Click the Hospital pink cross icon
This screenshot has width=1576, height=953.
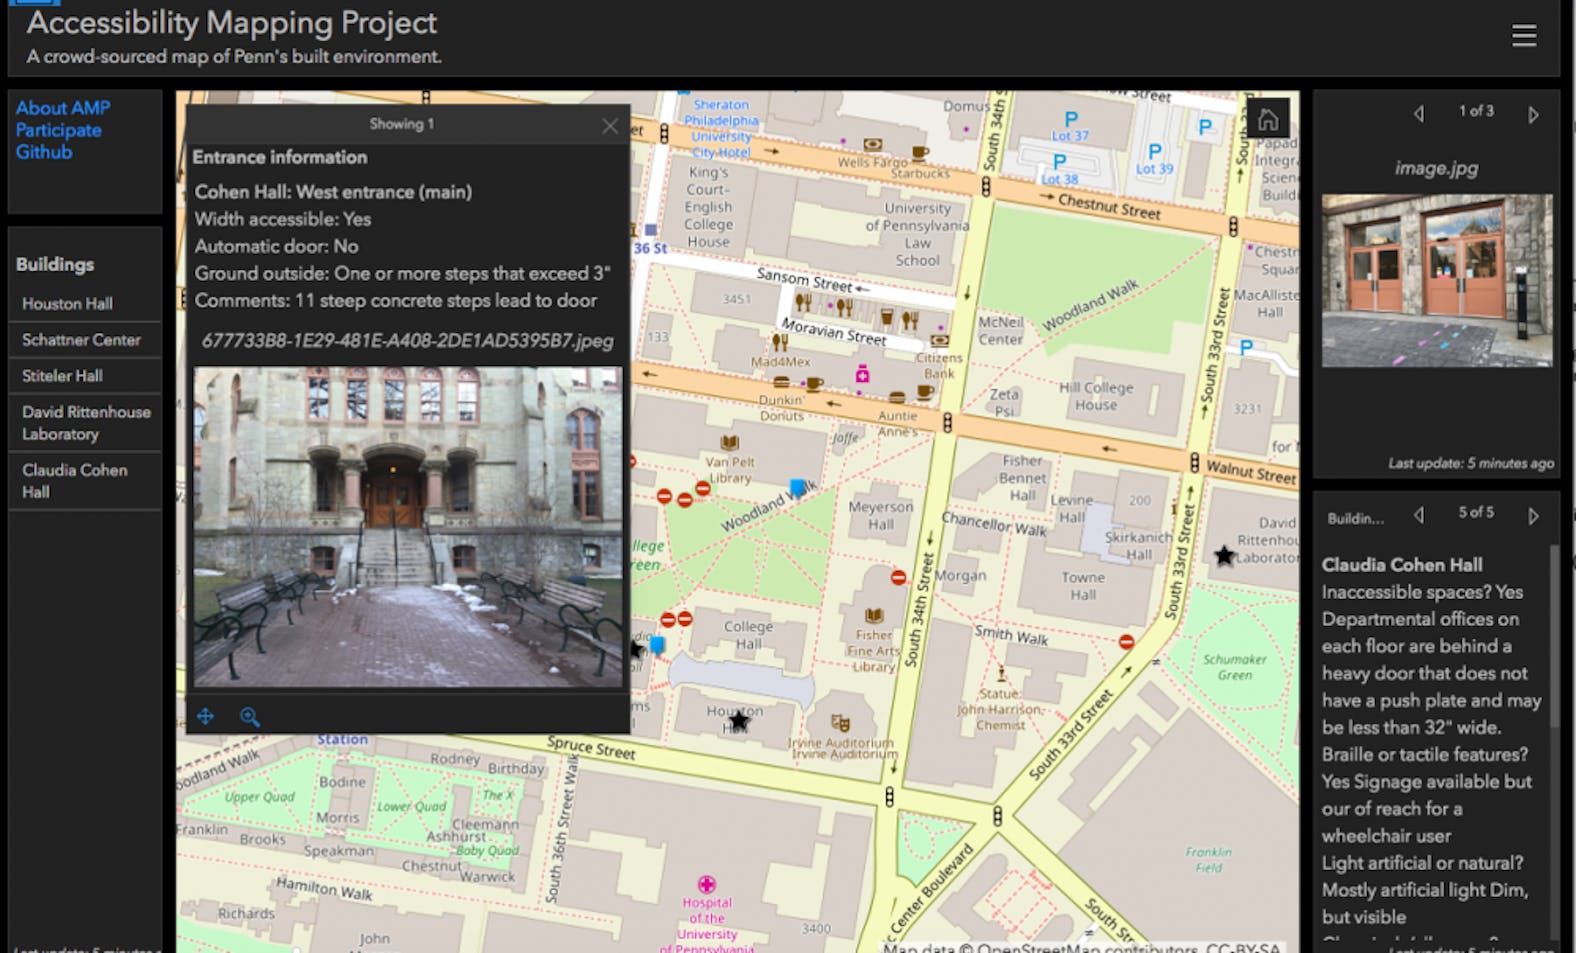tap(707, 884)
